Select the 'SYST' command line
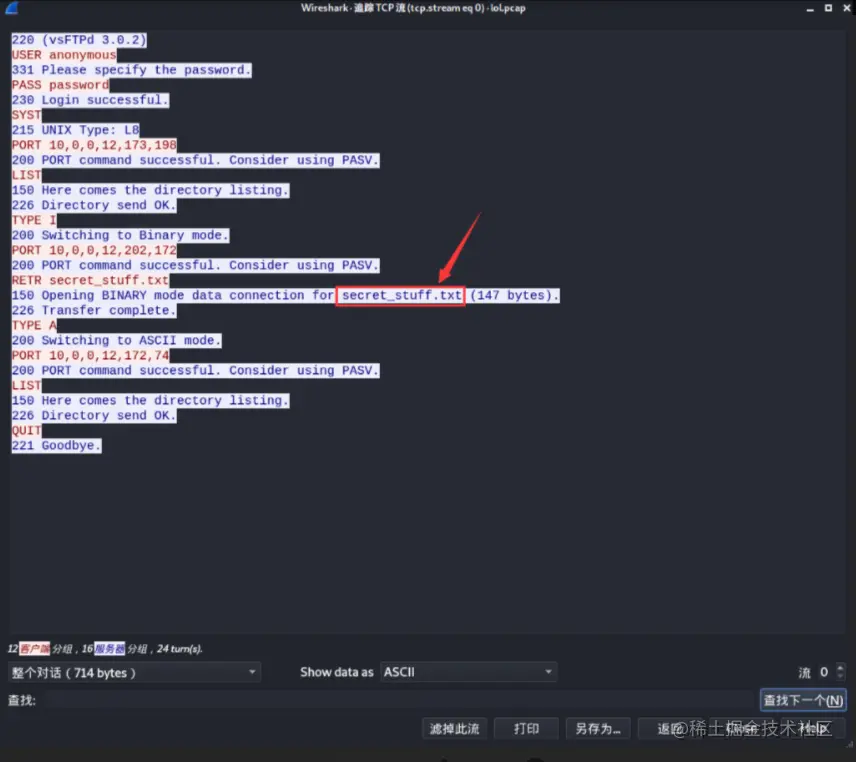This screenshot has width=856, height=762. pos(26,115)
